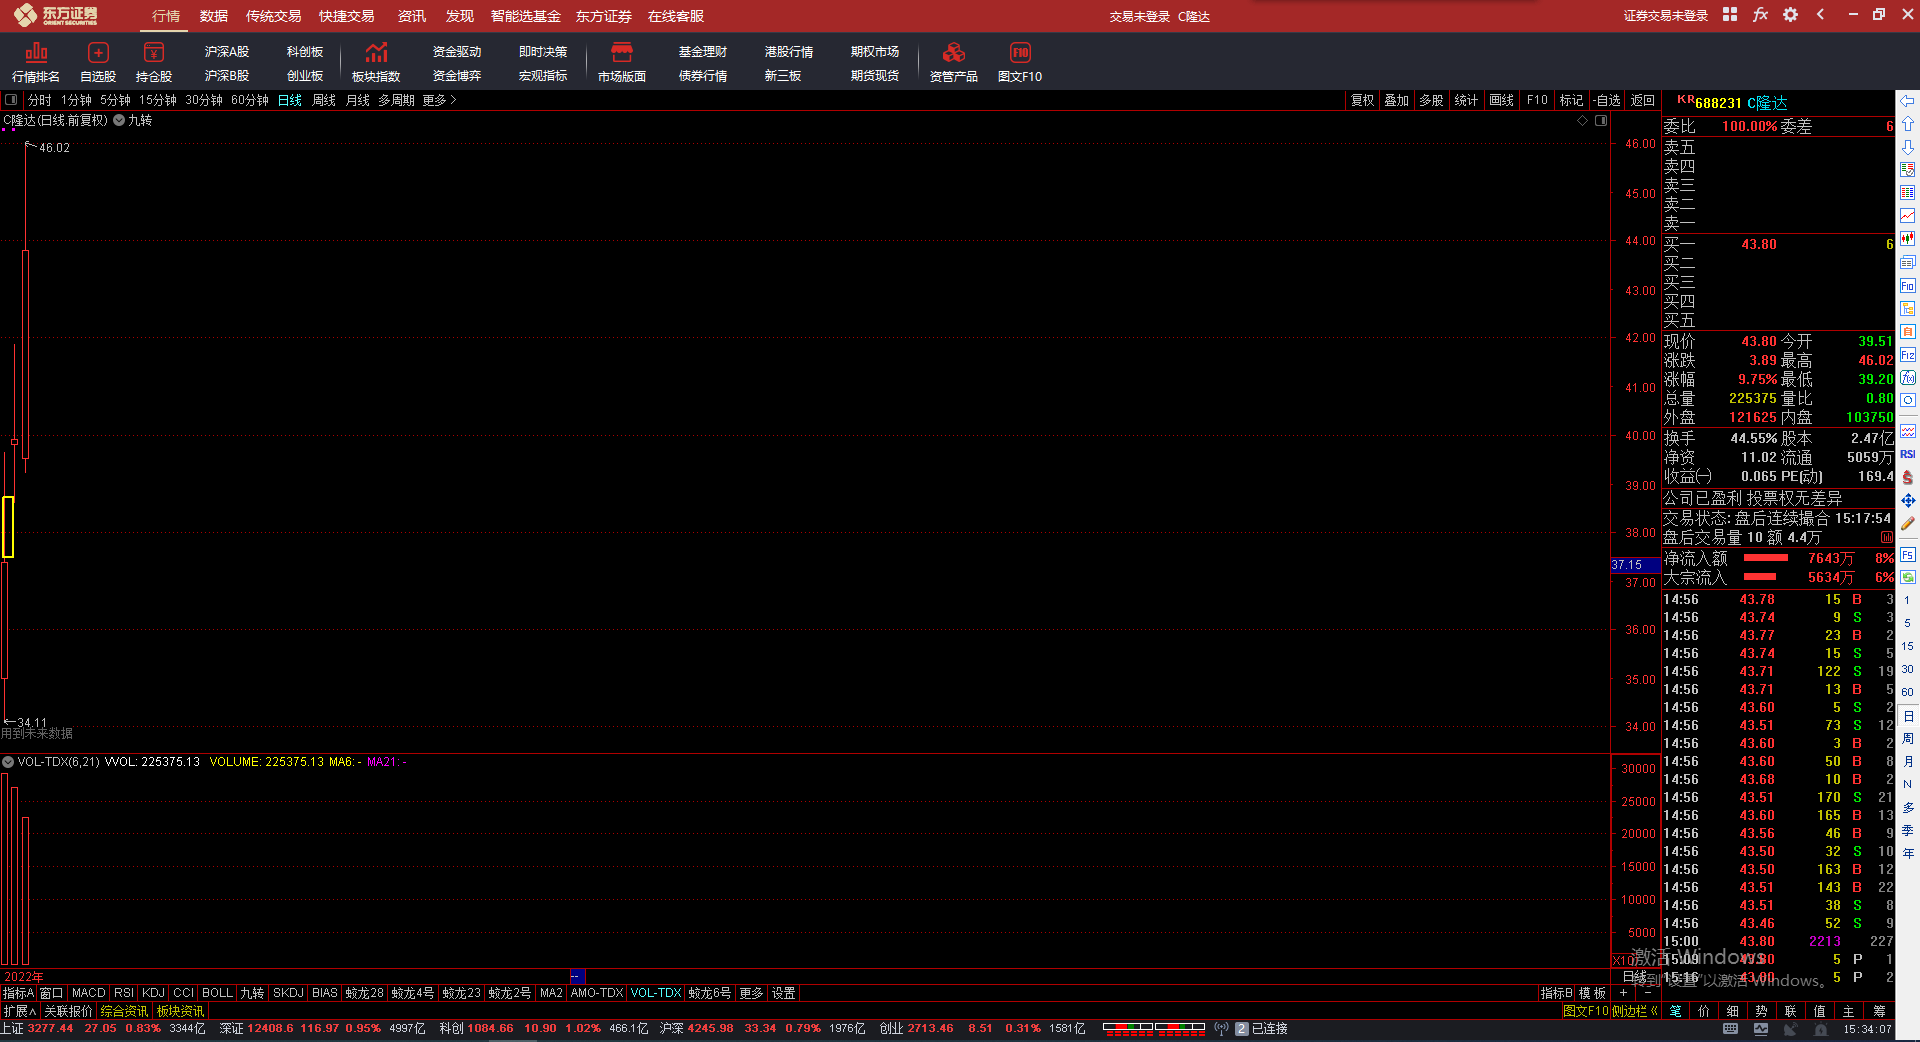Click the alarm siren status icon

tap(1821, 1029)
